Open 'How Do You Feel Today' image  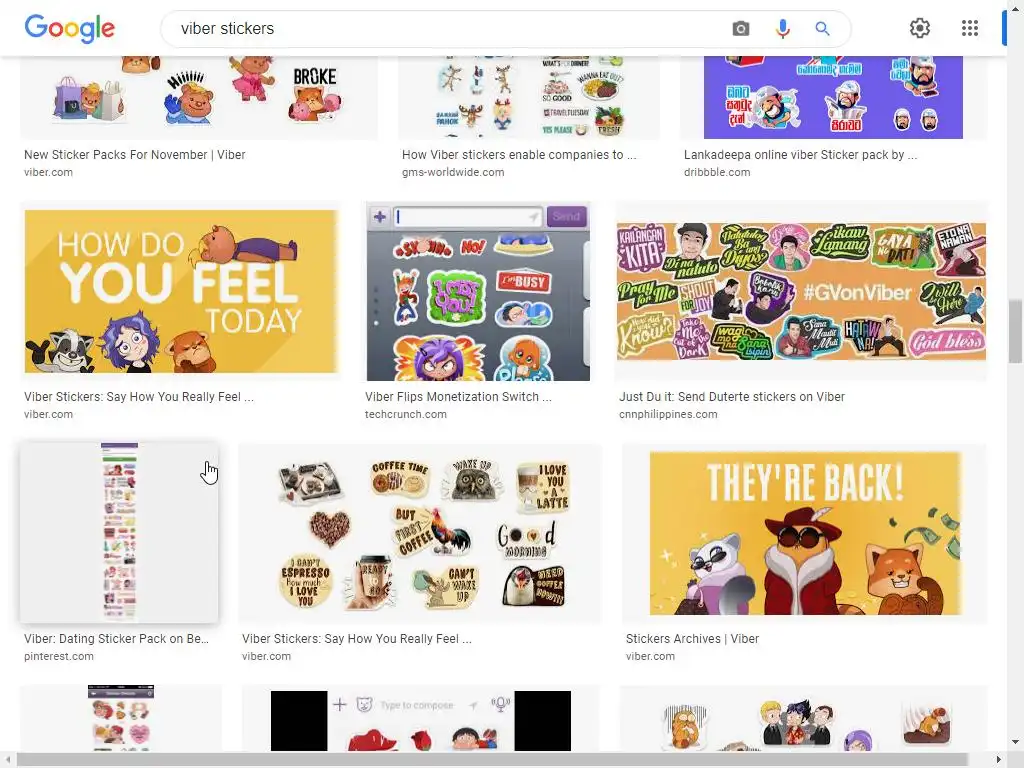[182, 291]
